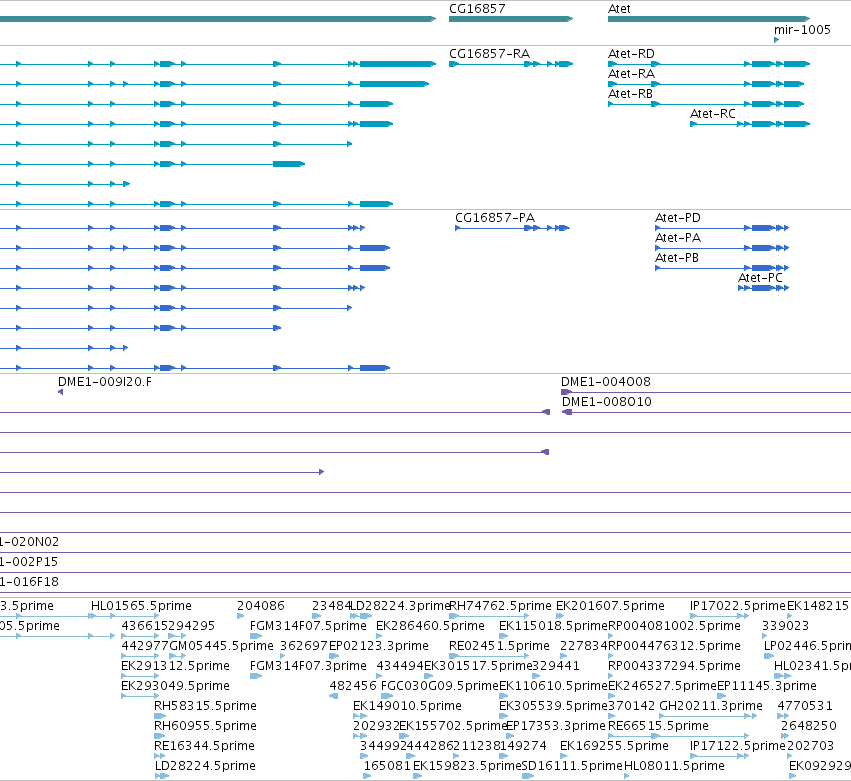Choose EST RE66515.5prime

click(658, 726)
